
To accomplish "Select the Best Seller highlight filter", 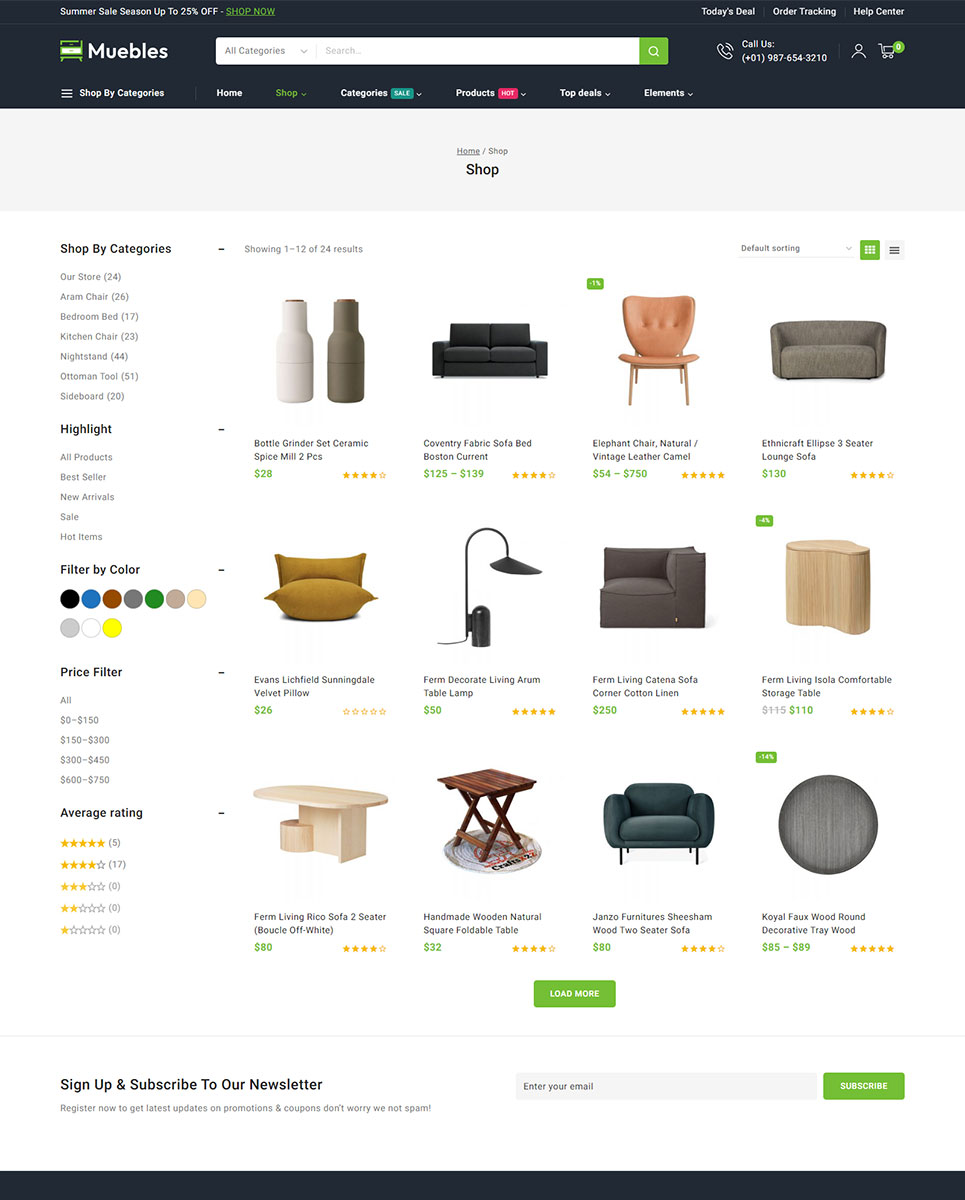I will (x=83, y=477).
